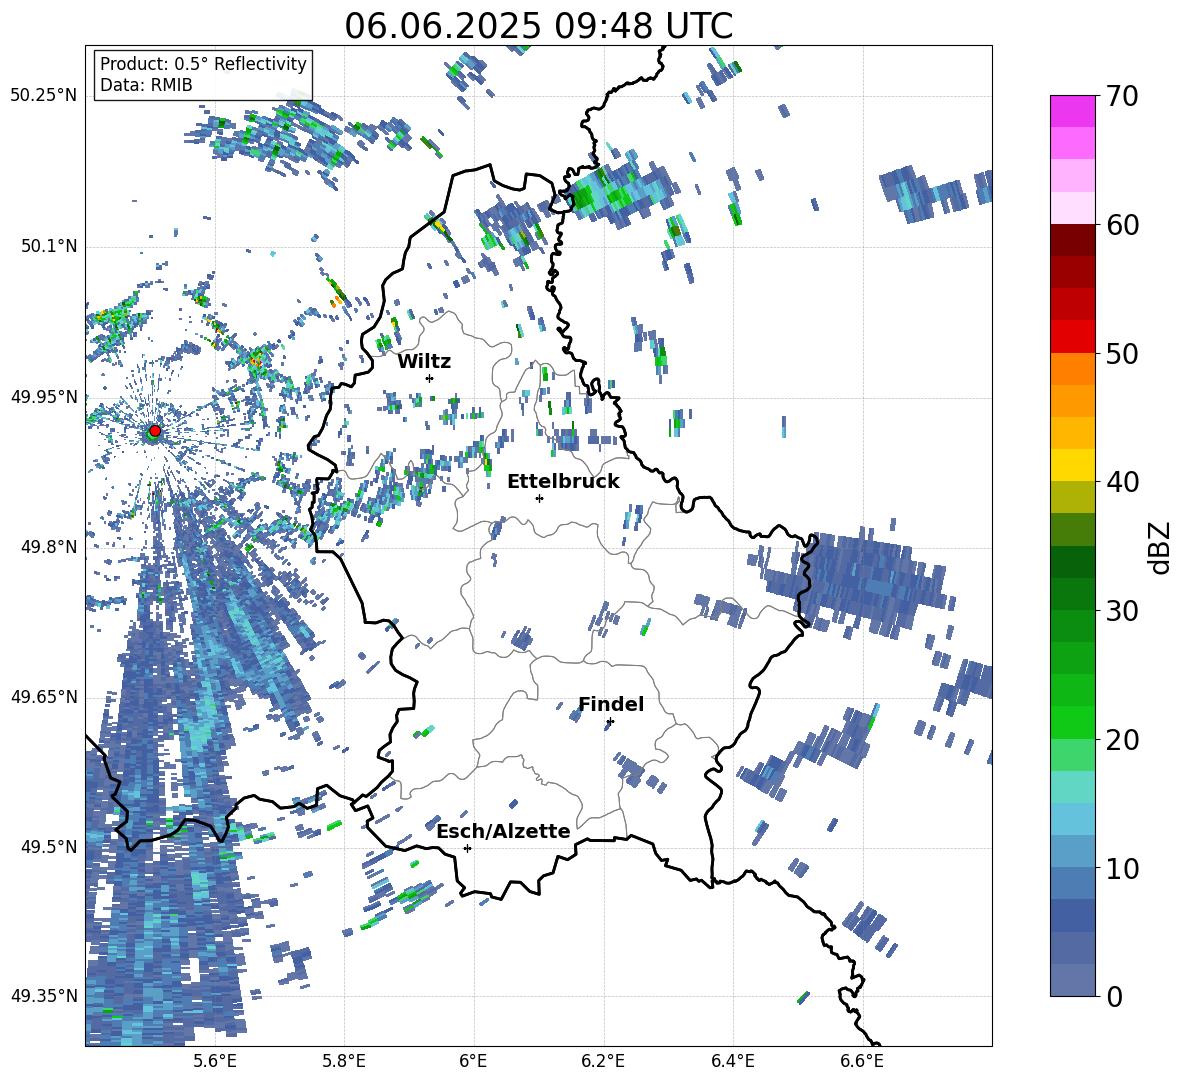Click the 49.35°N latitude label
This screenshot has height=1081, width=1184.
click(44, 996)
